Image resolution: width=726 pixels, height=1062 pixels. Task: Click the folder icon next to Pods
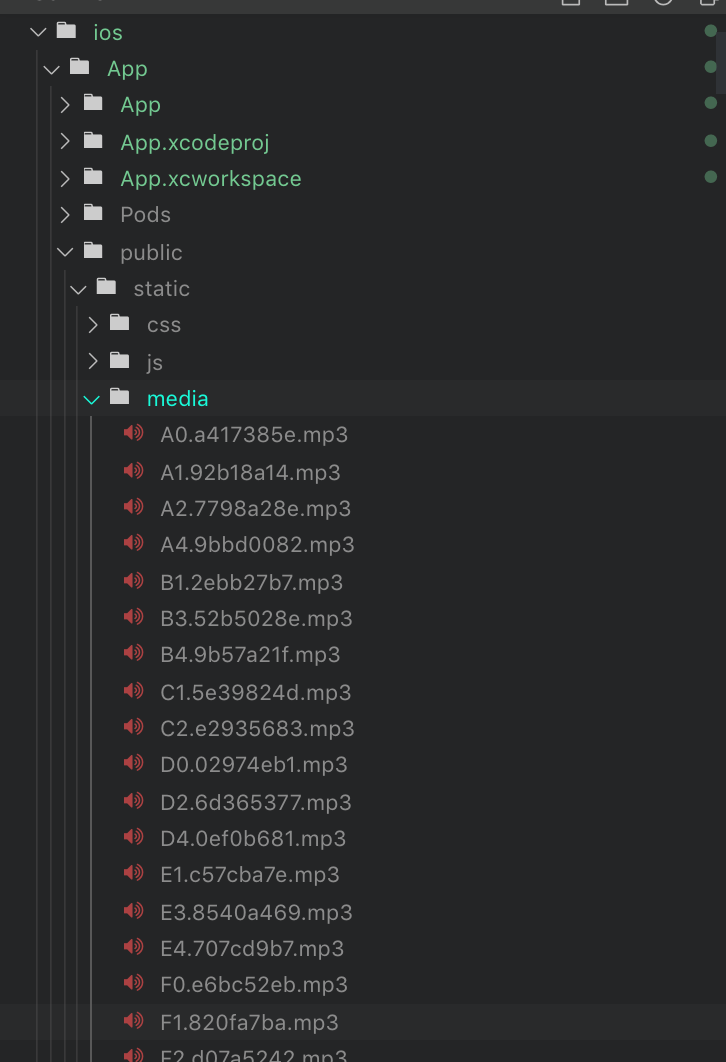click(93, 214)
